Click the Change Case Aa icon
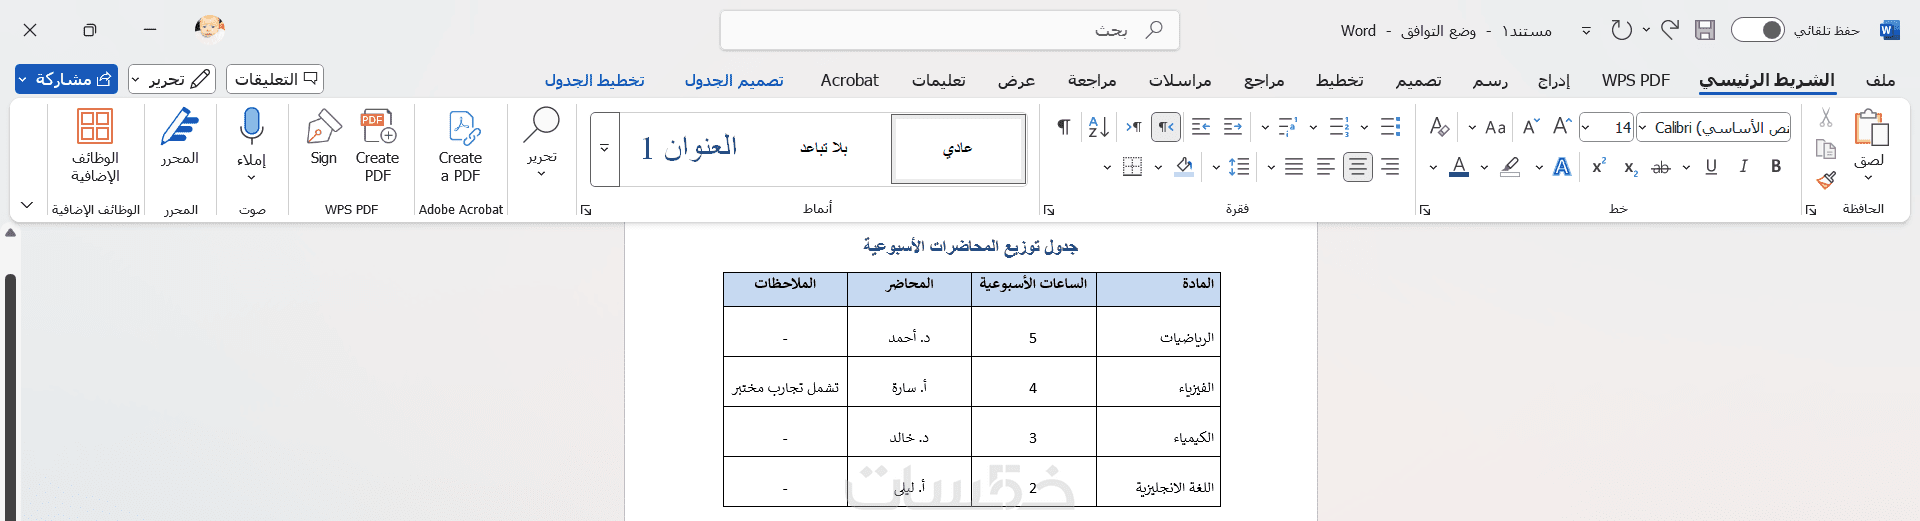 (x=1496, y=127)
